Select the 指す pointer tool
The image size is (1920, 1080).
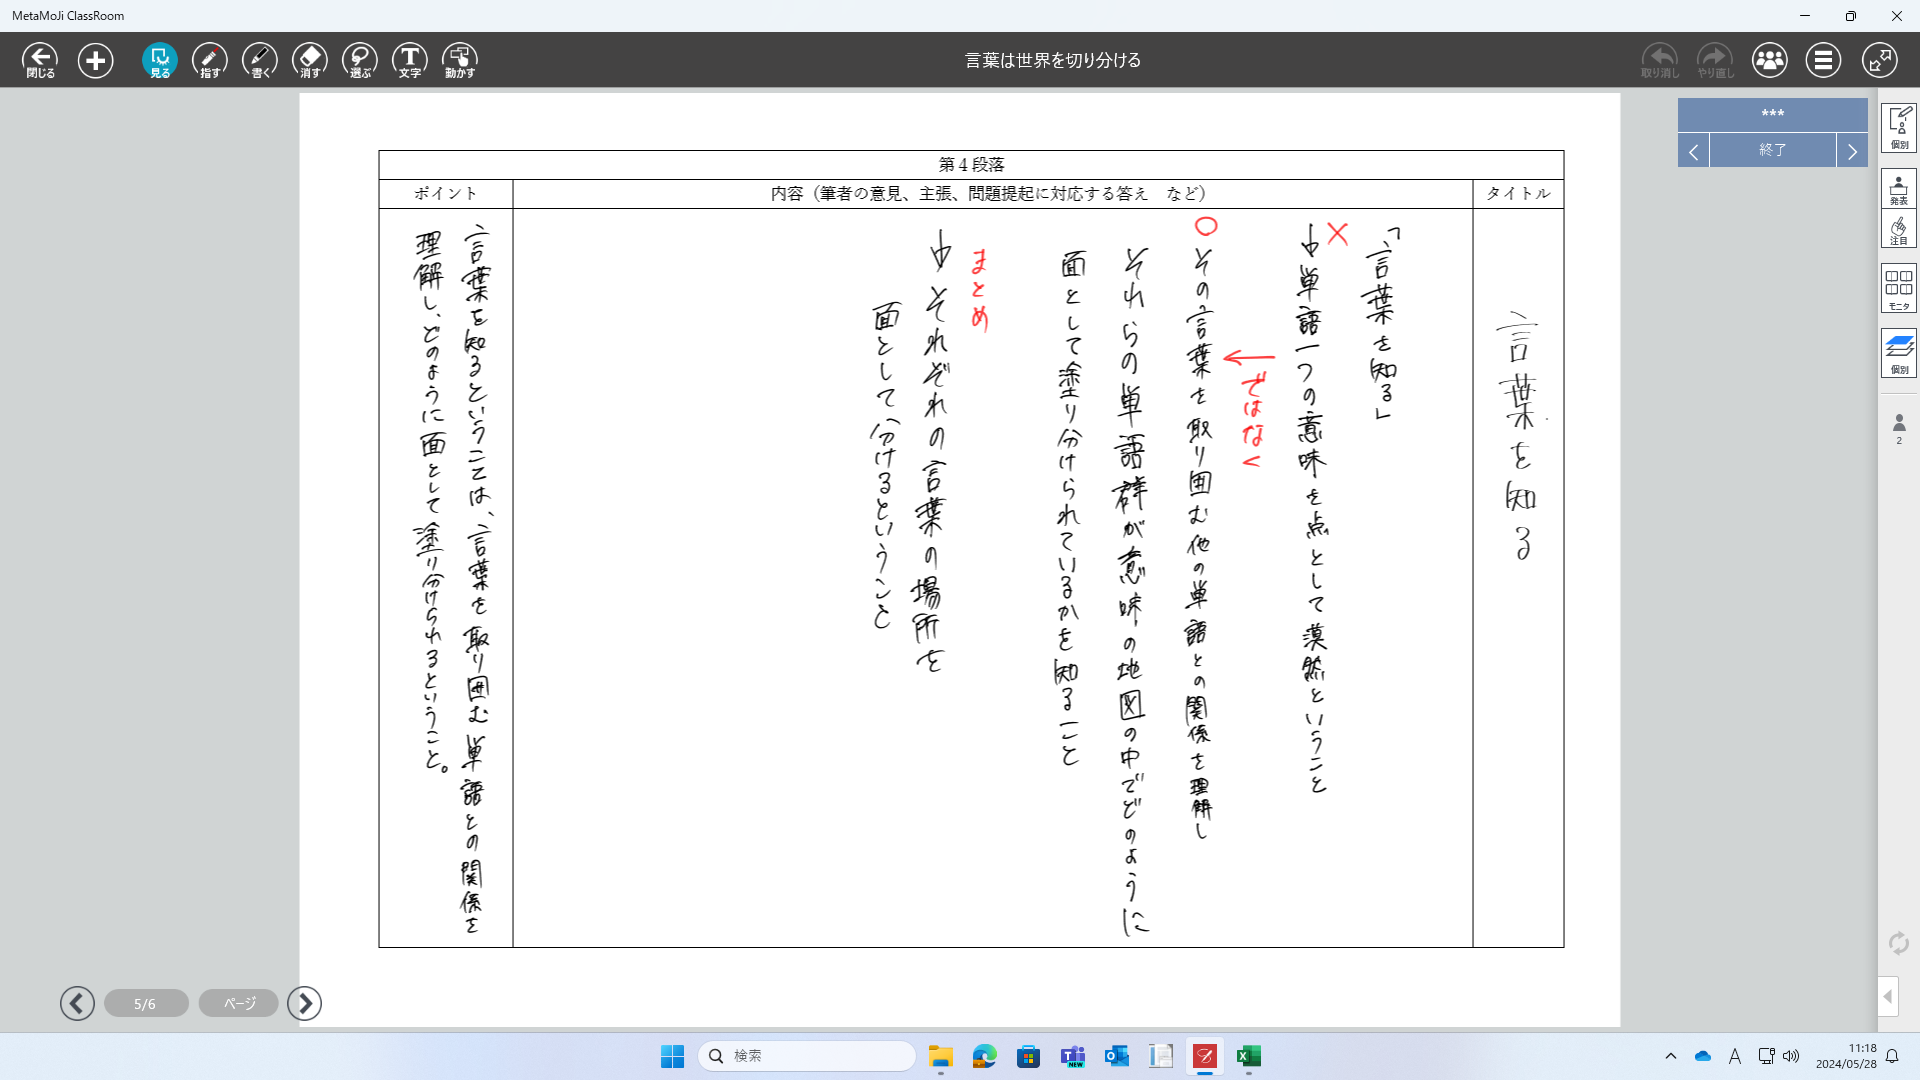(210, 60)
